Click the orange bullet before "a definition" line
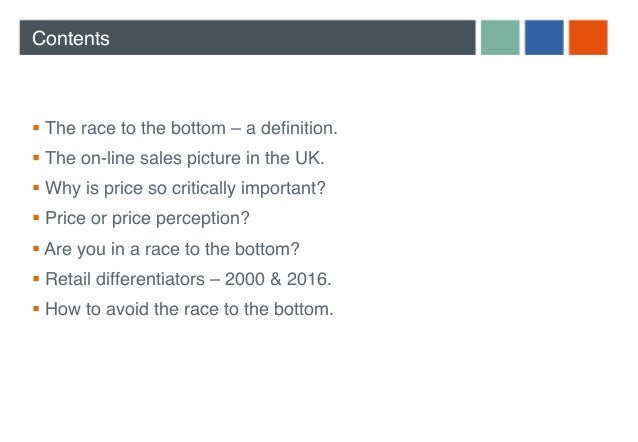This screenshot has width=638, height=442. tap(36, 128)
